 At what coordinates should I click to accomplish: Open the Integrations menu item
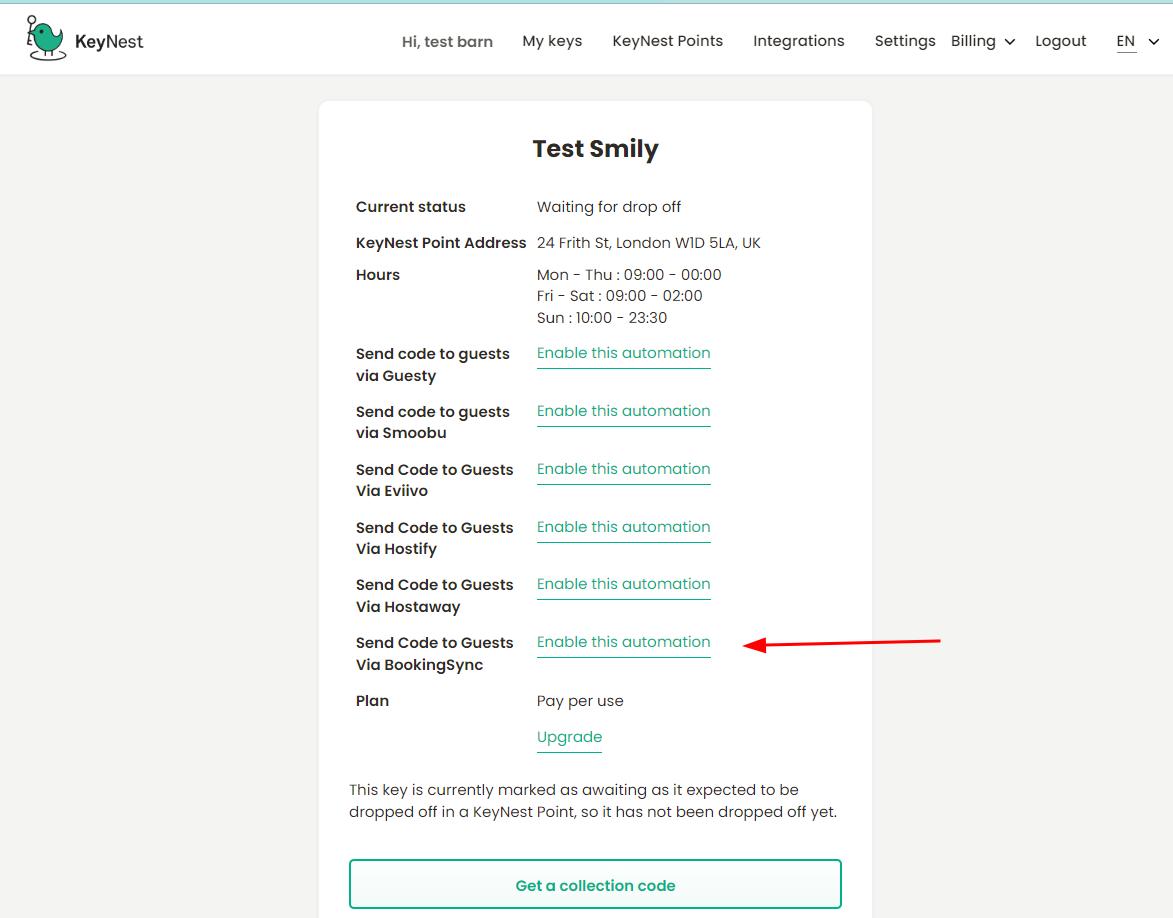pos(798,41)
